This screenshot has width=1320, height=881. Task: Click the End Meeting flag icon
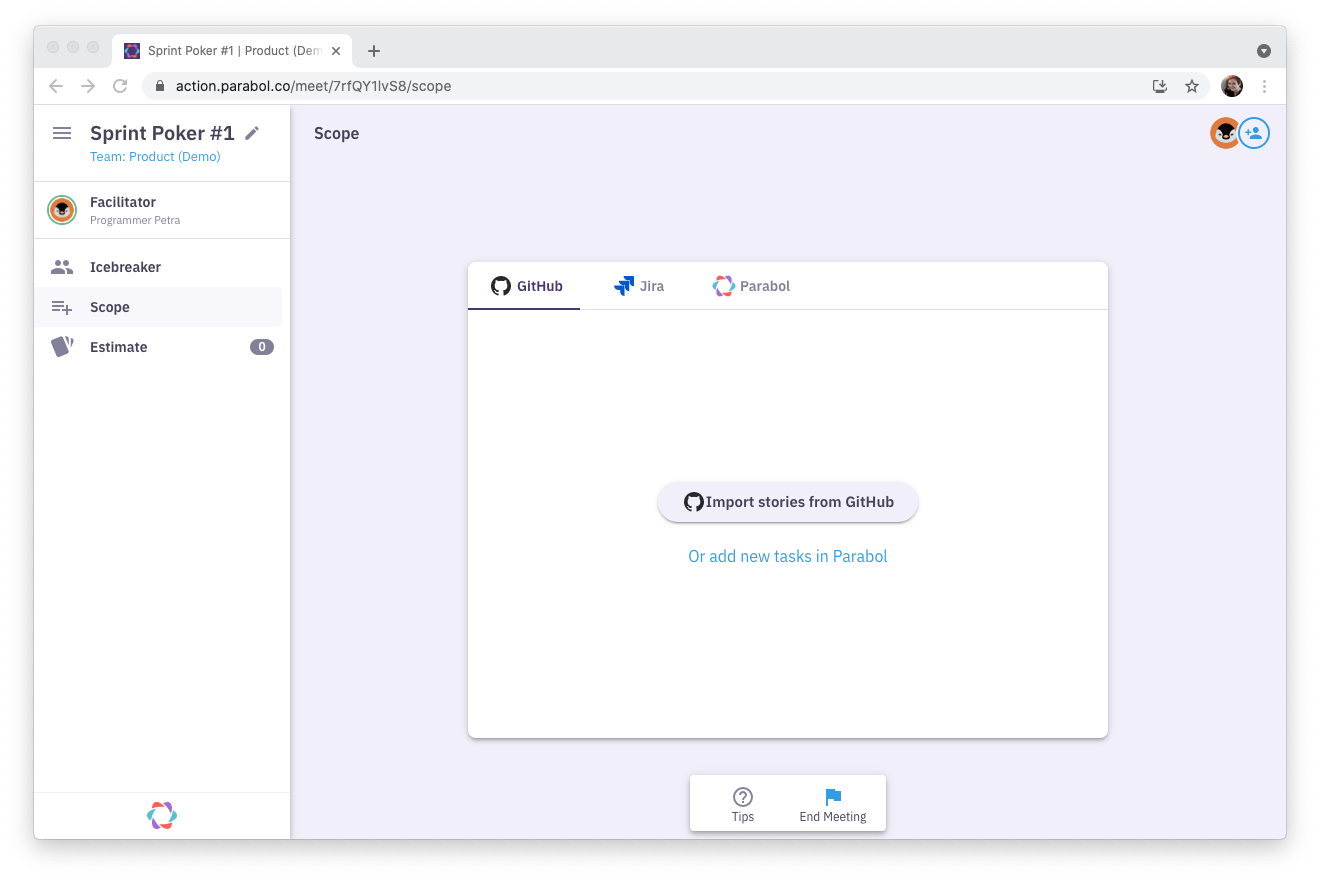coord(833,795)
